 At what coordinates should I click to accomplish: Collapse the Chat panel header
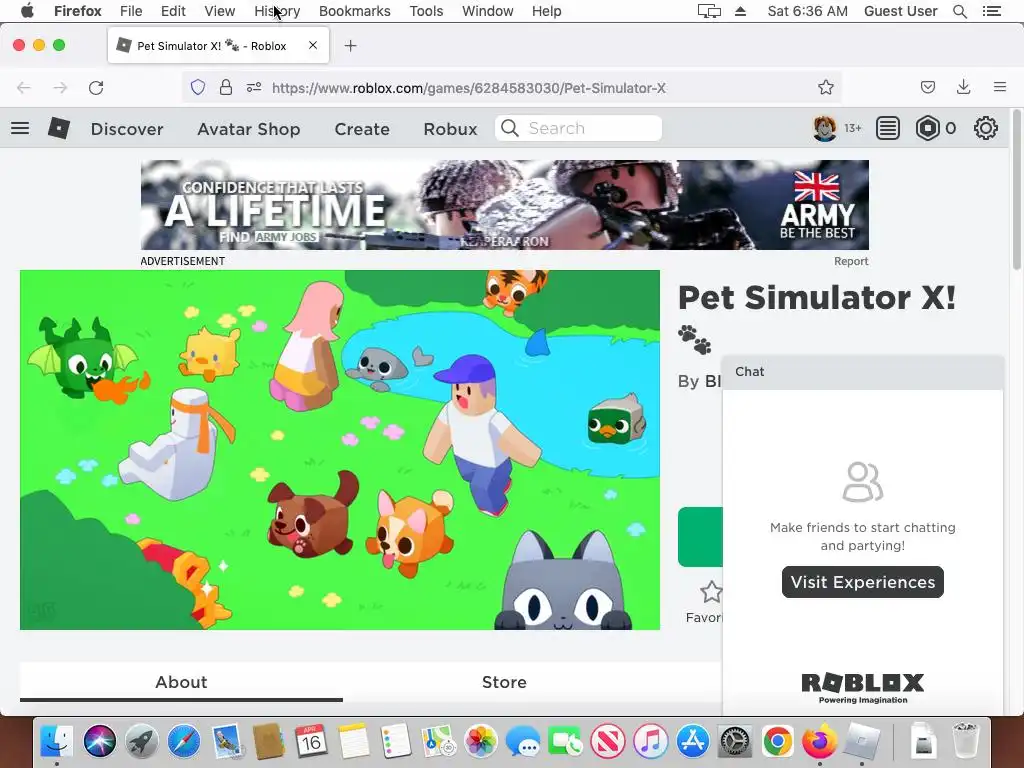pyautogui.click(x=863, y=372)
